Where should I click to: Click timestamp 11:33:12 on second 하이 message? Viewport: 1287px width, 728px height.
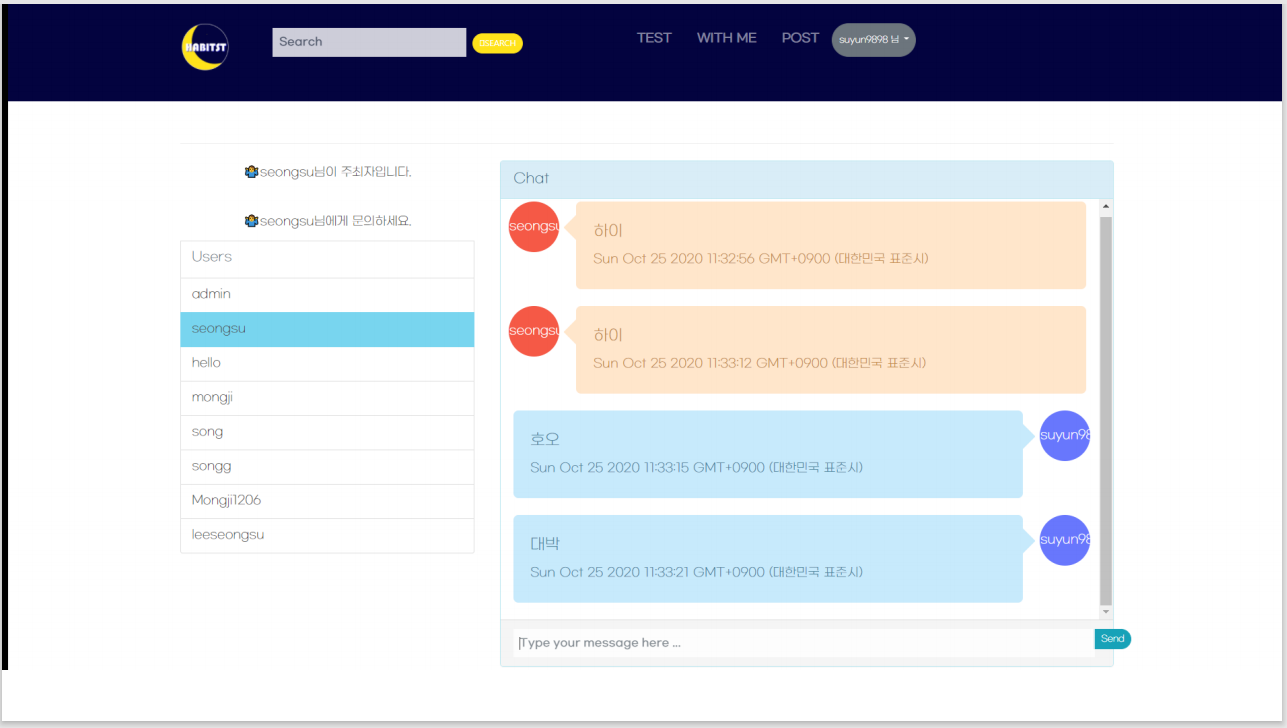[x=760, y=363]
